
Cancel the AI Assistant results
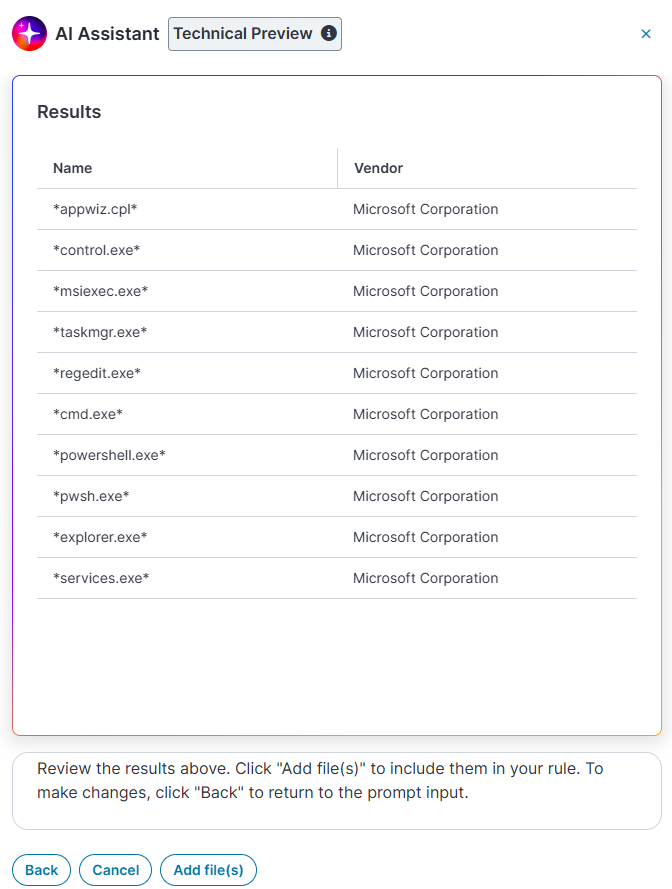click(116, 870)
